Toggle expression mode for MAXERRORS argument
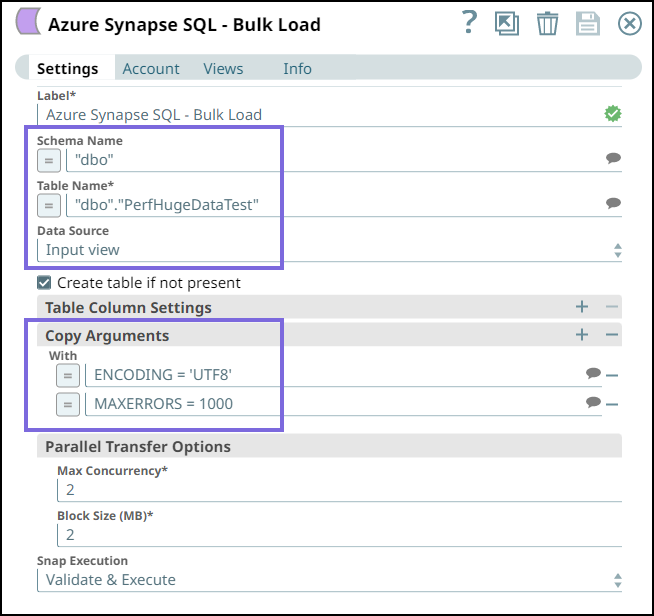 tap(68, 405)
